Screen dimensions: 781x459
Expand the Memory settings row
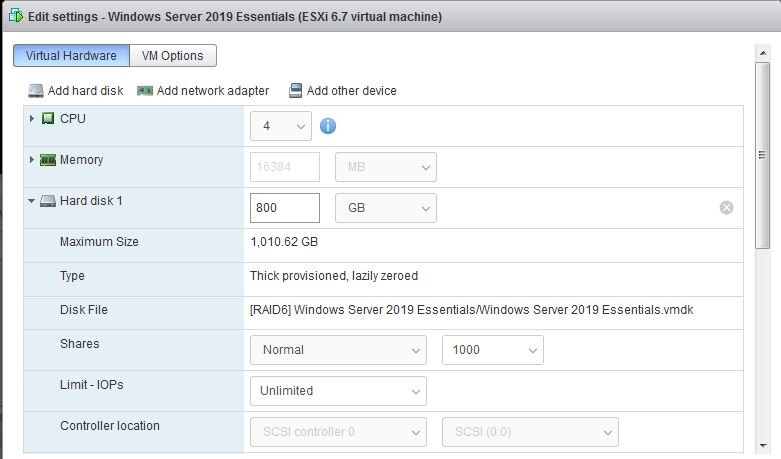point(32,160)
